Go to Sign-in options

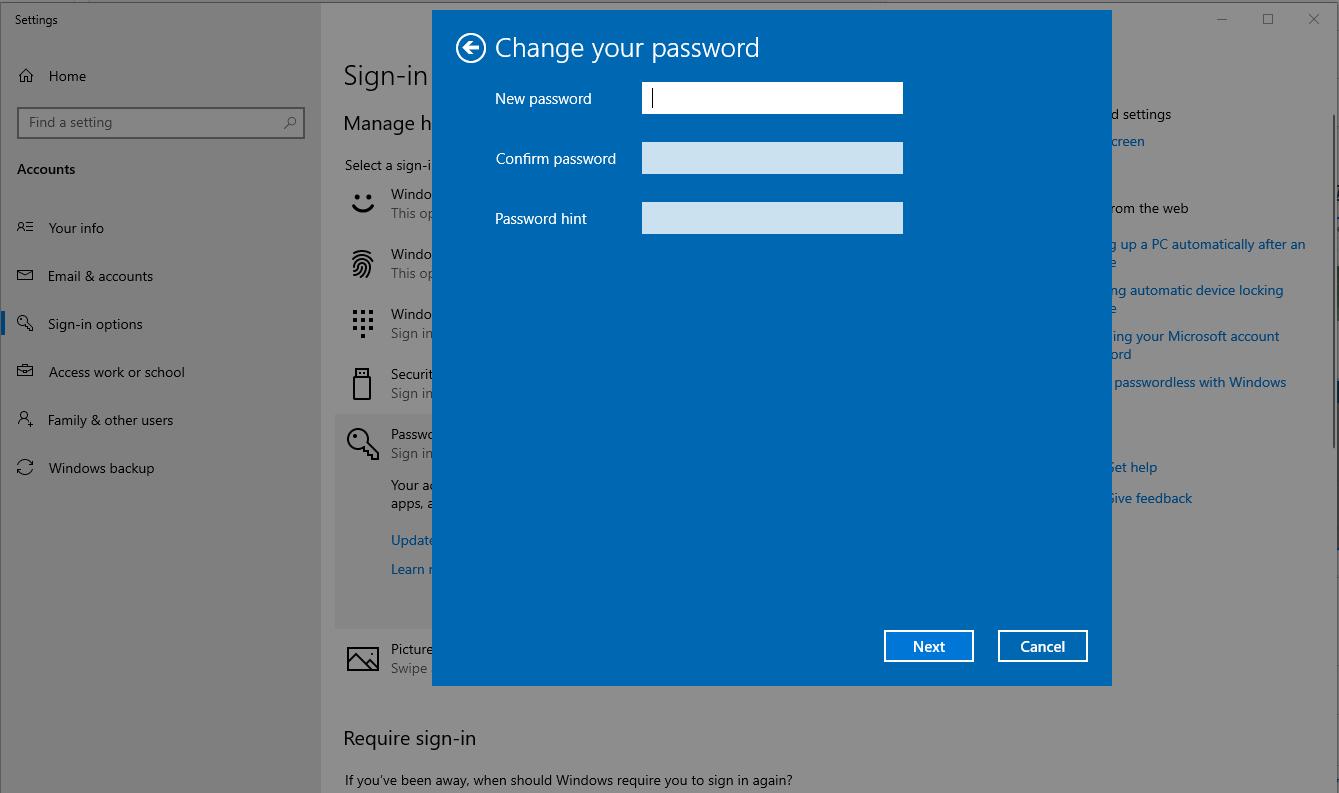[95, 324]
